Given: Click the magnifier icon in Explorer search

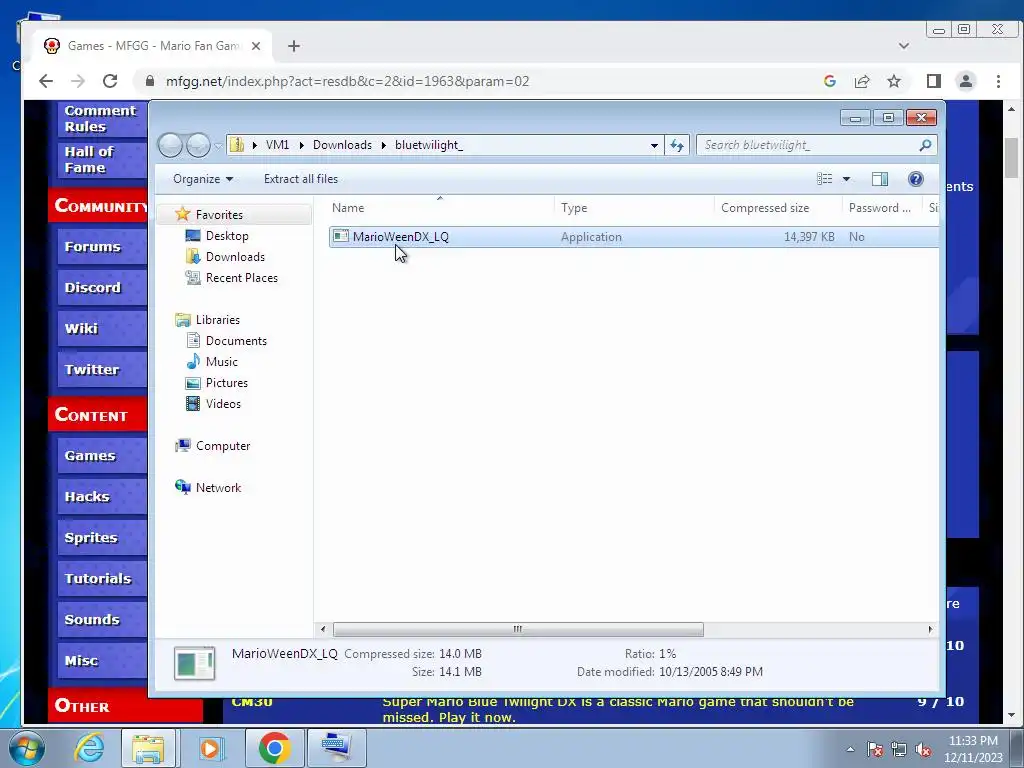Looking at the screenshot, I should 925,145.
